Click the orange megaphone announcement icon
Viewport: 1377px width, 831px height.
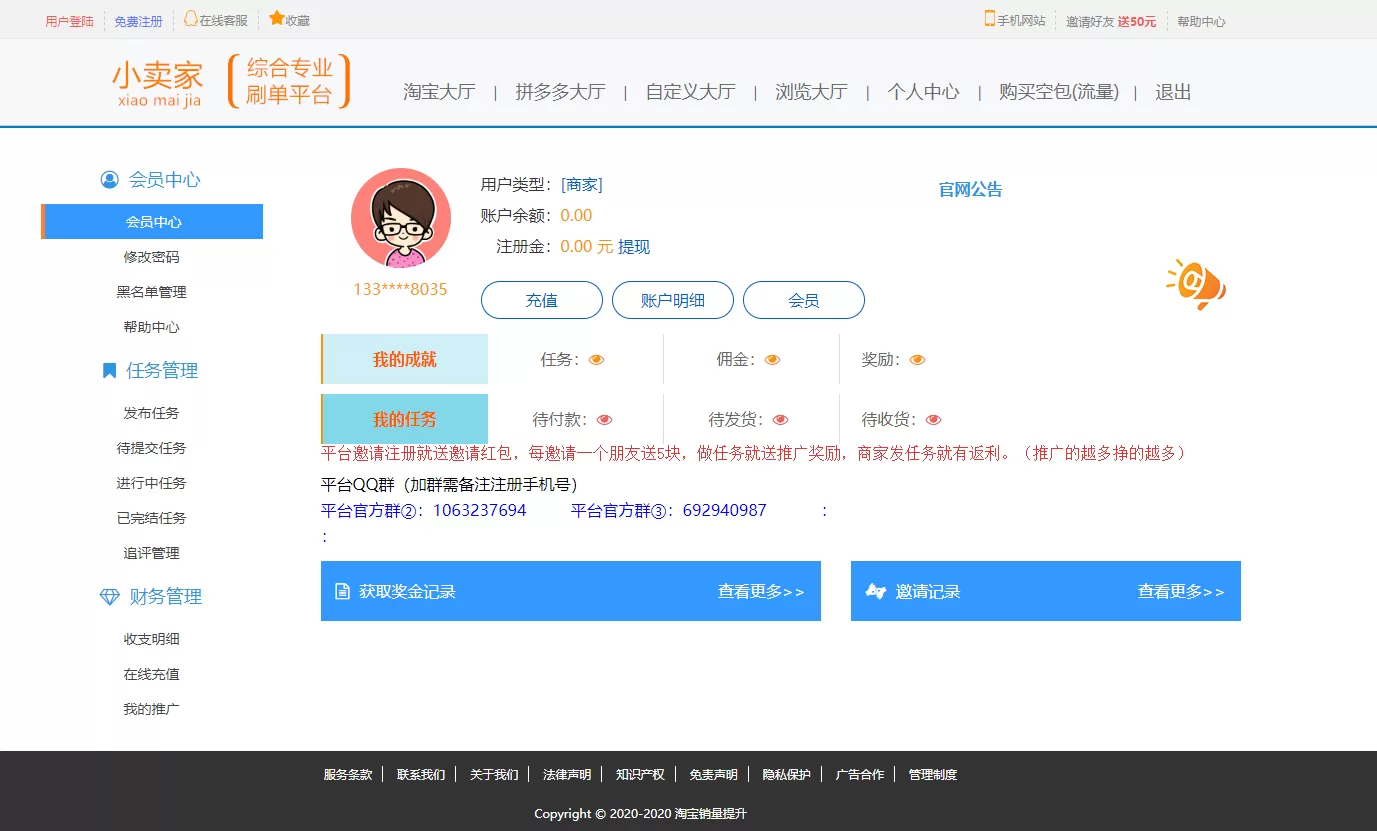1196,283
